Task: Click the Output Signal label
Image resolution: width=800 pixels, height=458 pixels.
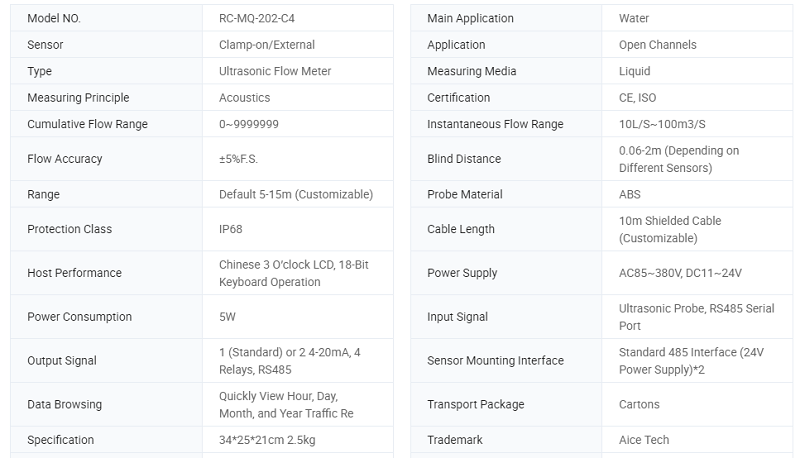Action: (x=62, y=361)
